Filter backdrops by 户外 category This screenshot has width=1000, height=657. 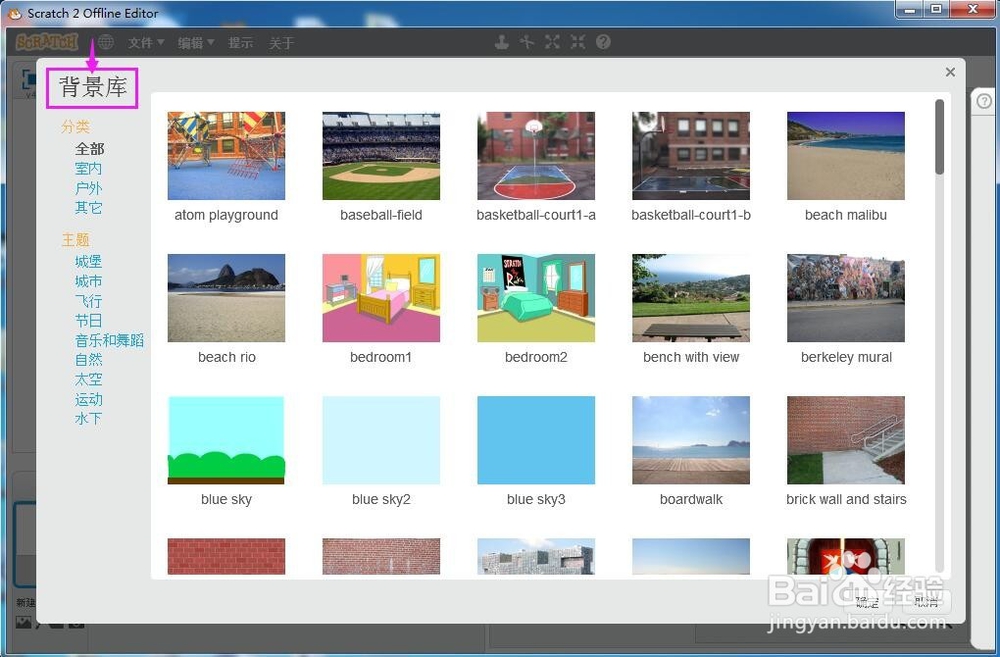coord(88,188)
